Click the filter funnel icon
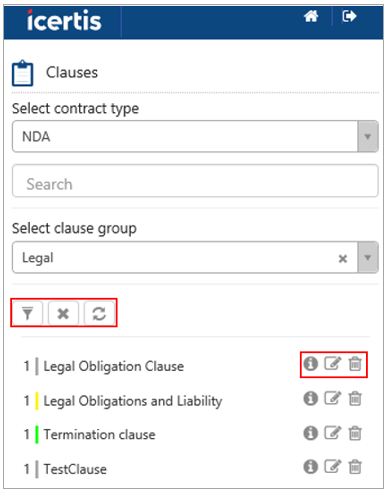Image resolution: width=388 pixels, height=495 pixels. pos(27,313)
